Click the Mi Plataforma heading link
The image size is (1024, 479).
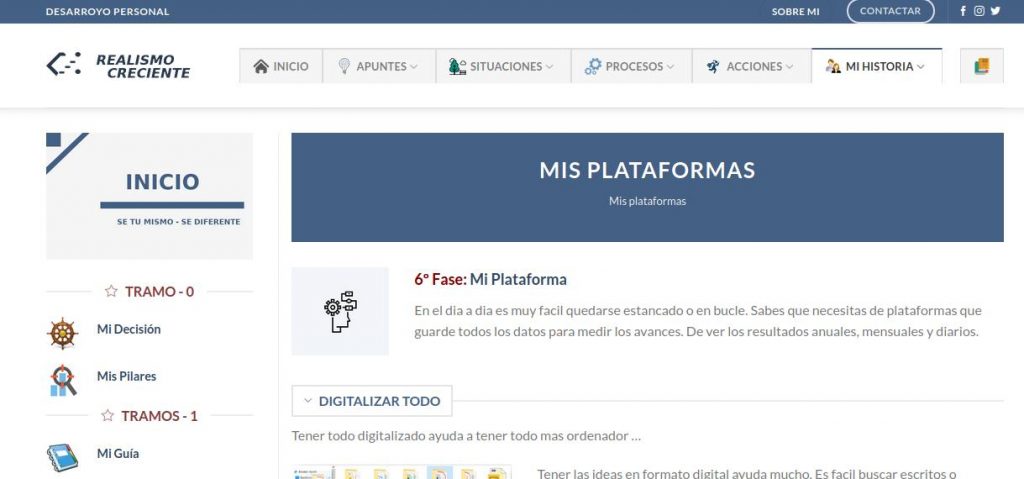pyautogui.click(x=518, y=280)
